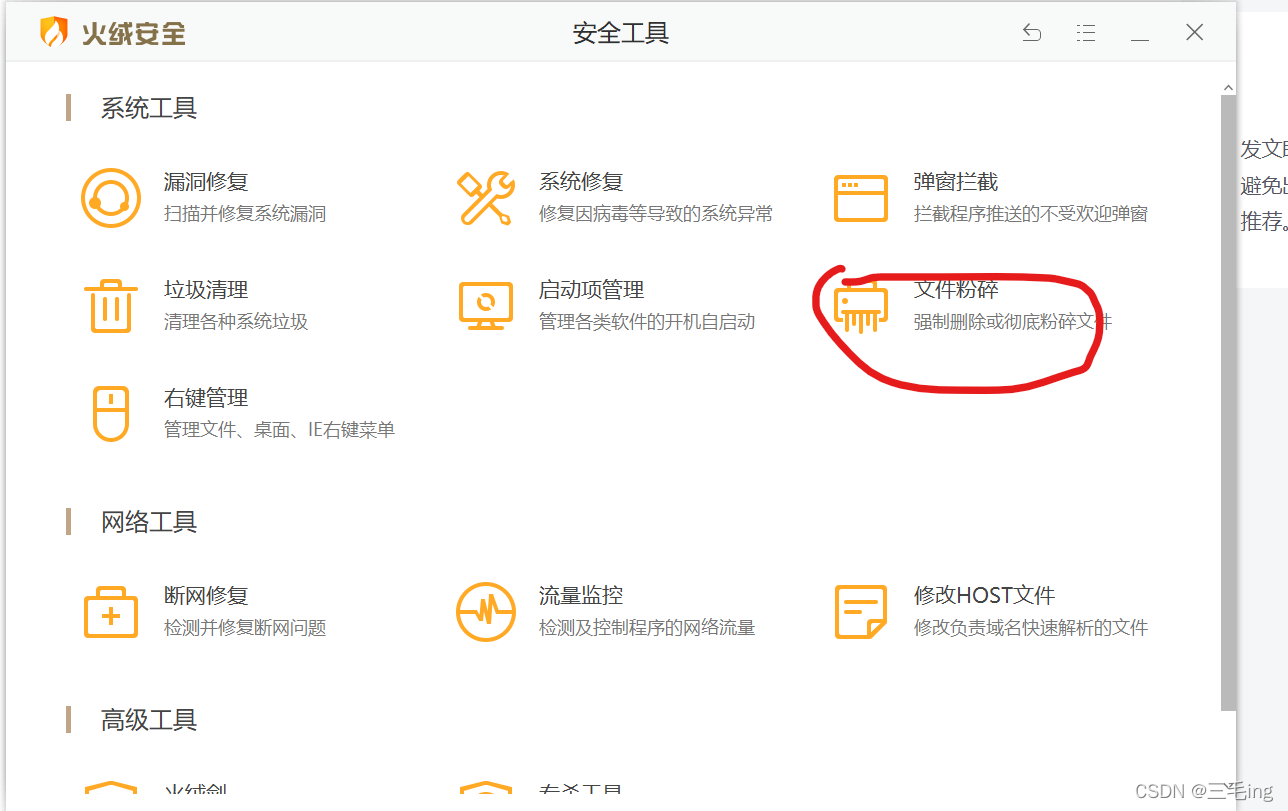Select the 流量监控 title text
Screen dimensions: 1288x811
pyautogui.click(x=581, y=596)
